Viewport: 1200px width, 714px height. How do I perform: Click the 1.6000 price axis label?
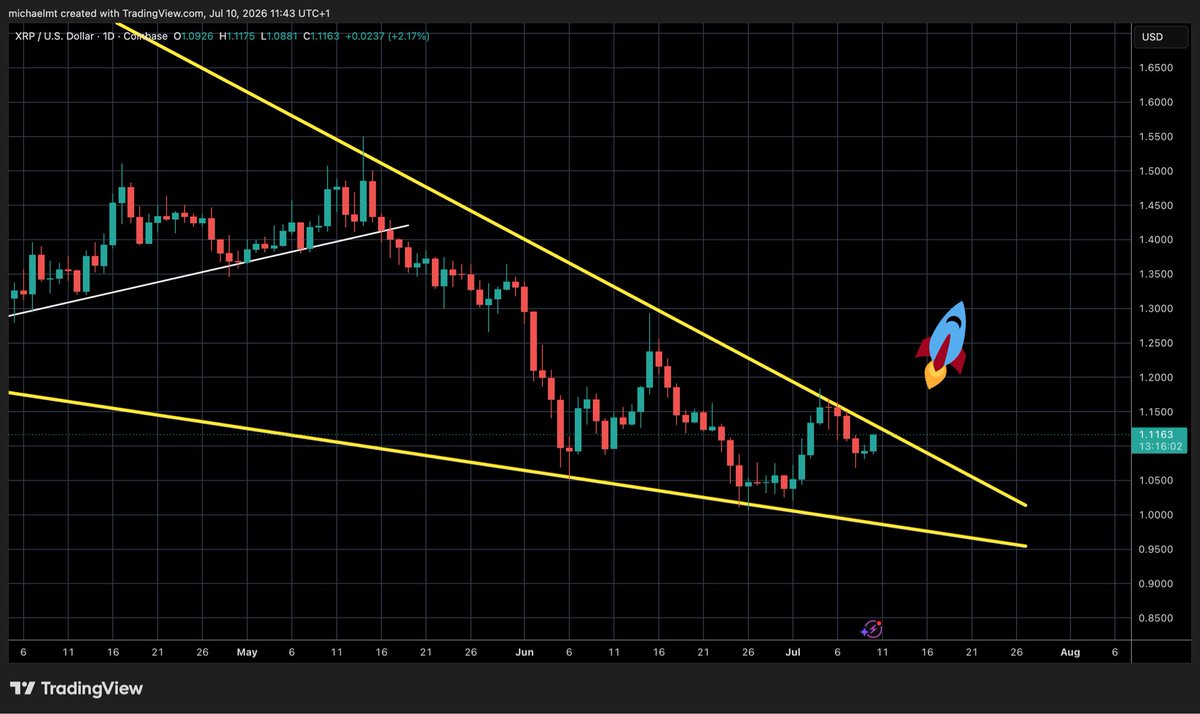(1157, 102)
